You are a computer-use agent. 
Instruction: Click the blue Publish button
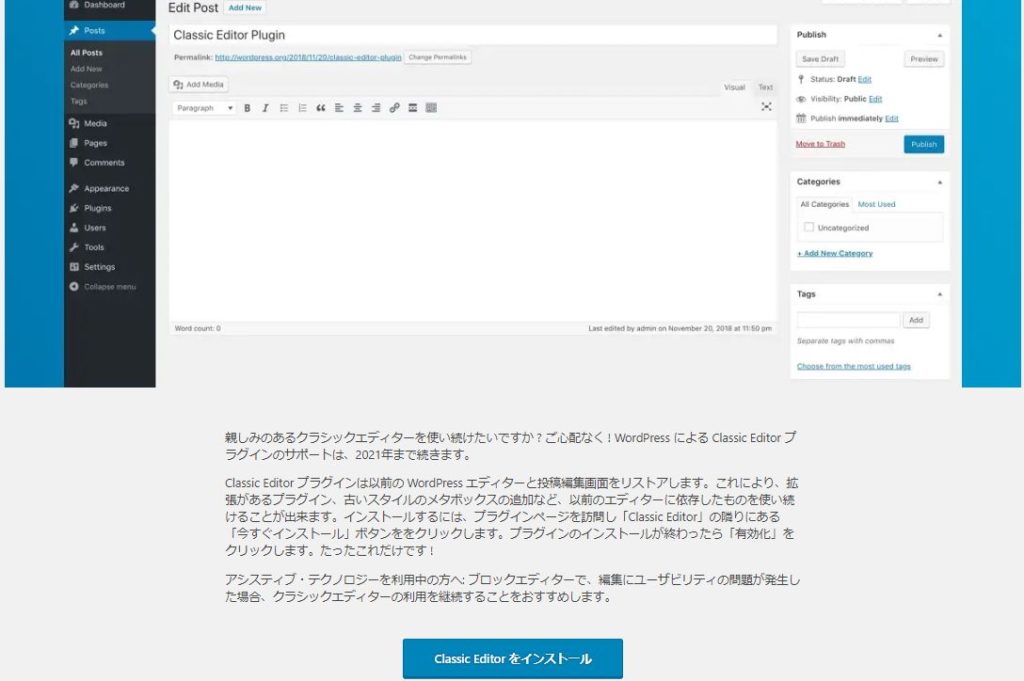924,144
